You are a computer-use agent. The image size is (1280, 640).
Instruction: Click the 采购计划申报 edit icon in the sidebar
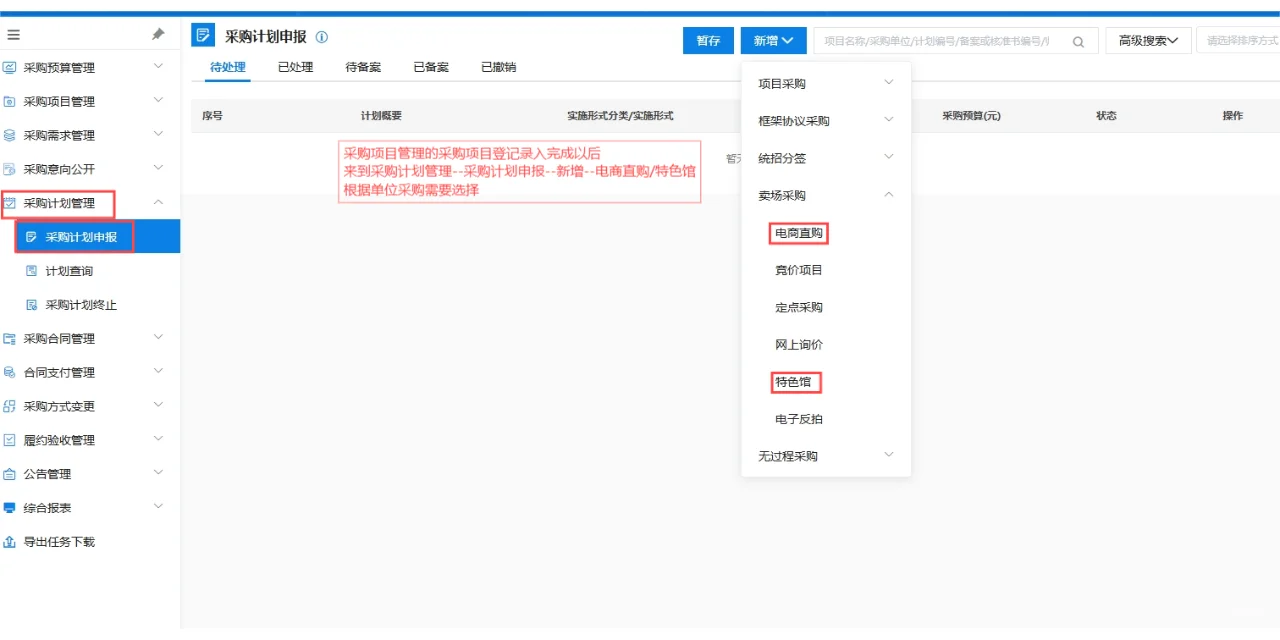[31, 237]
